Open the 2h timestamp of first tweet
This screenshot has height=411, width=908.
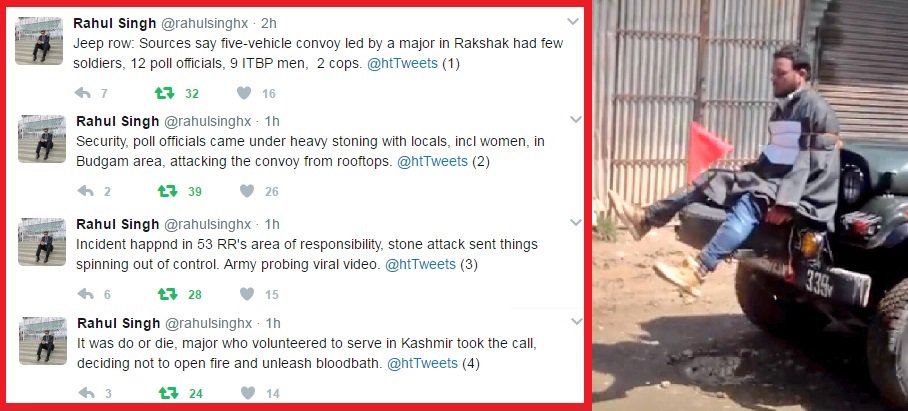pos(269,24)
